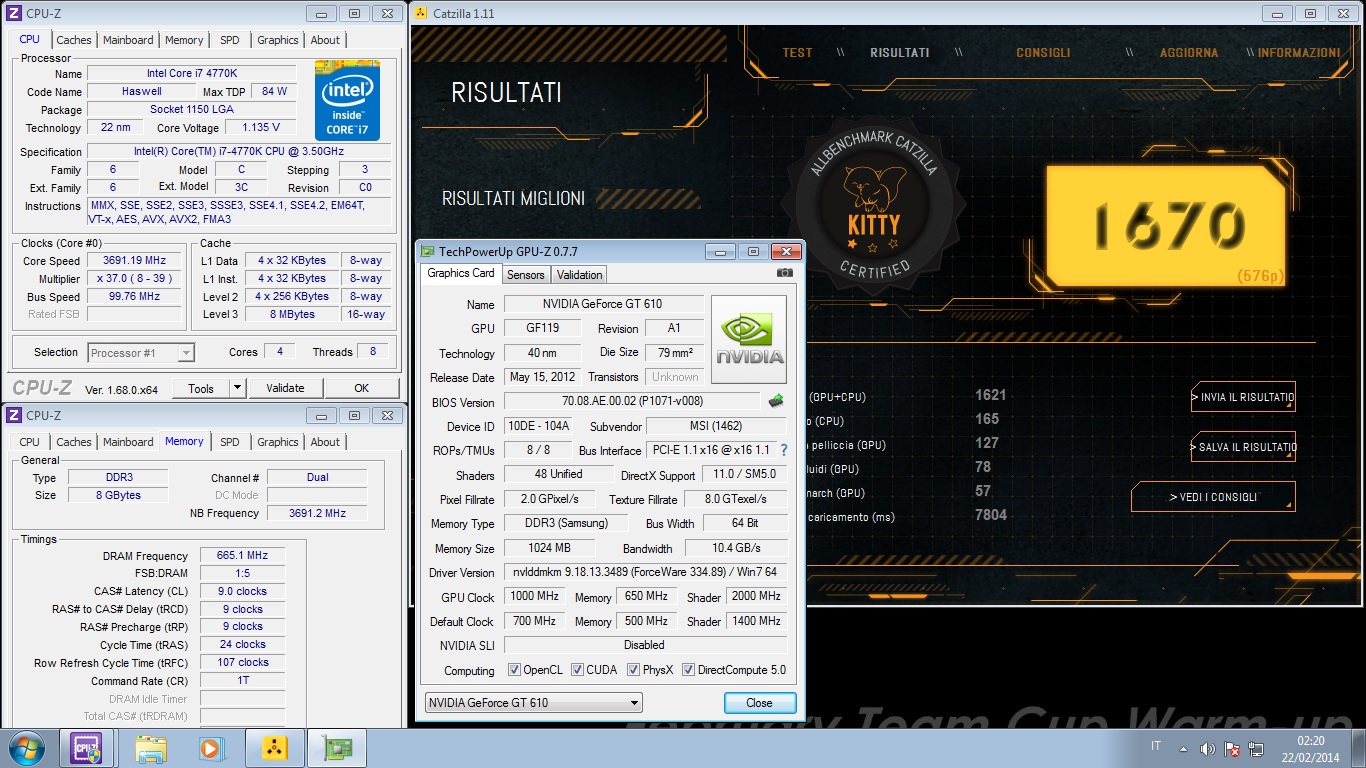1366x768 pixels.
Task: Open the Catzilla taskbar icon
Action: pos(273,748)
